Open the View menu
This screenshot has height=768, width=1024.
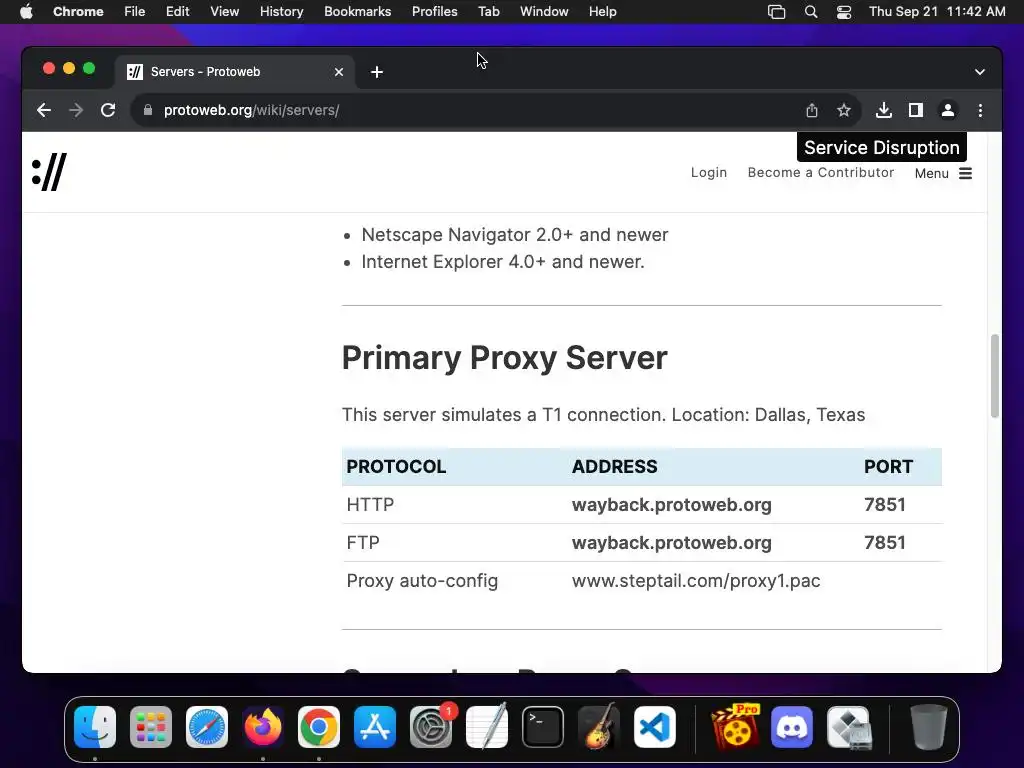[x=224, y=12]
